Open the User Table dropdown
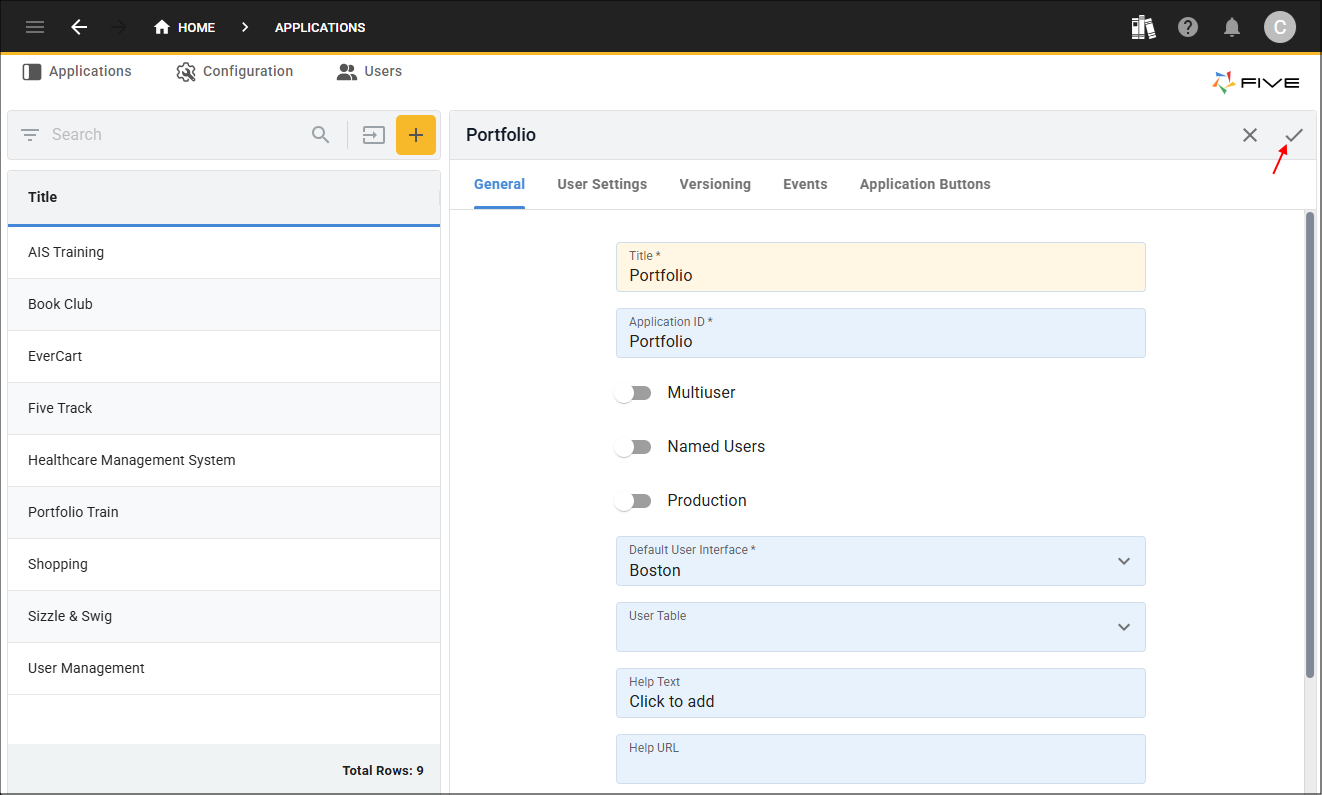Image resolution: width=1322 pixels, height=795 pixels. click(x=1124, y=627)
